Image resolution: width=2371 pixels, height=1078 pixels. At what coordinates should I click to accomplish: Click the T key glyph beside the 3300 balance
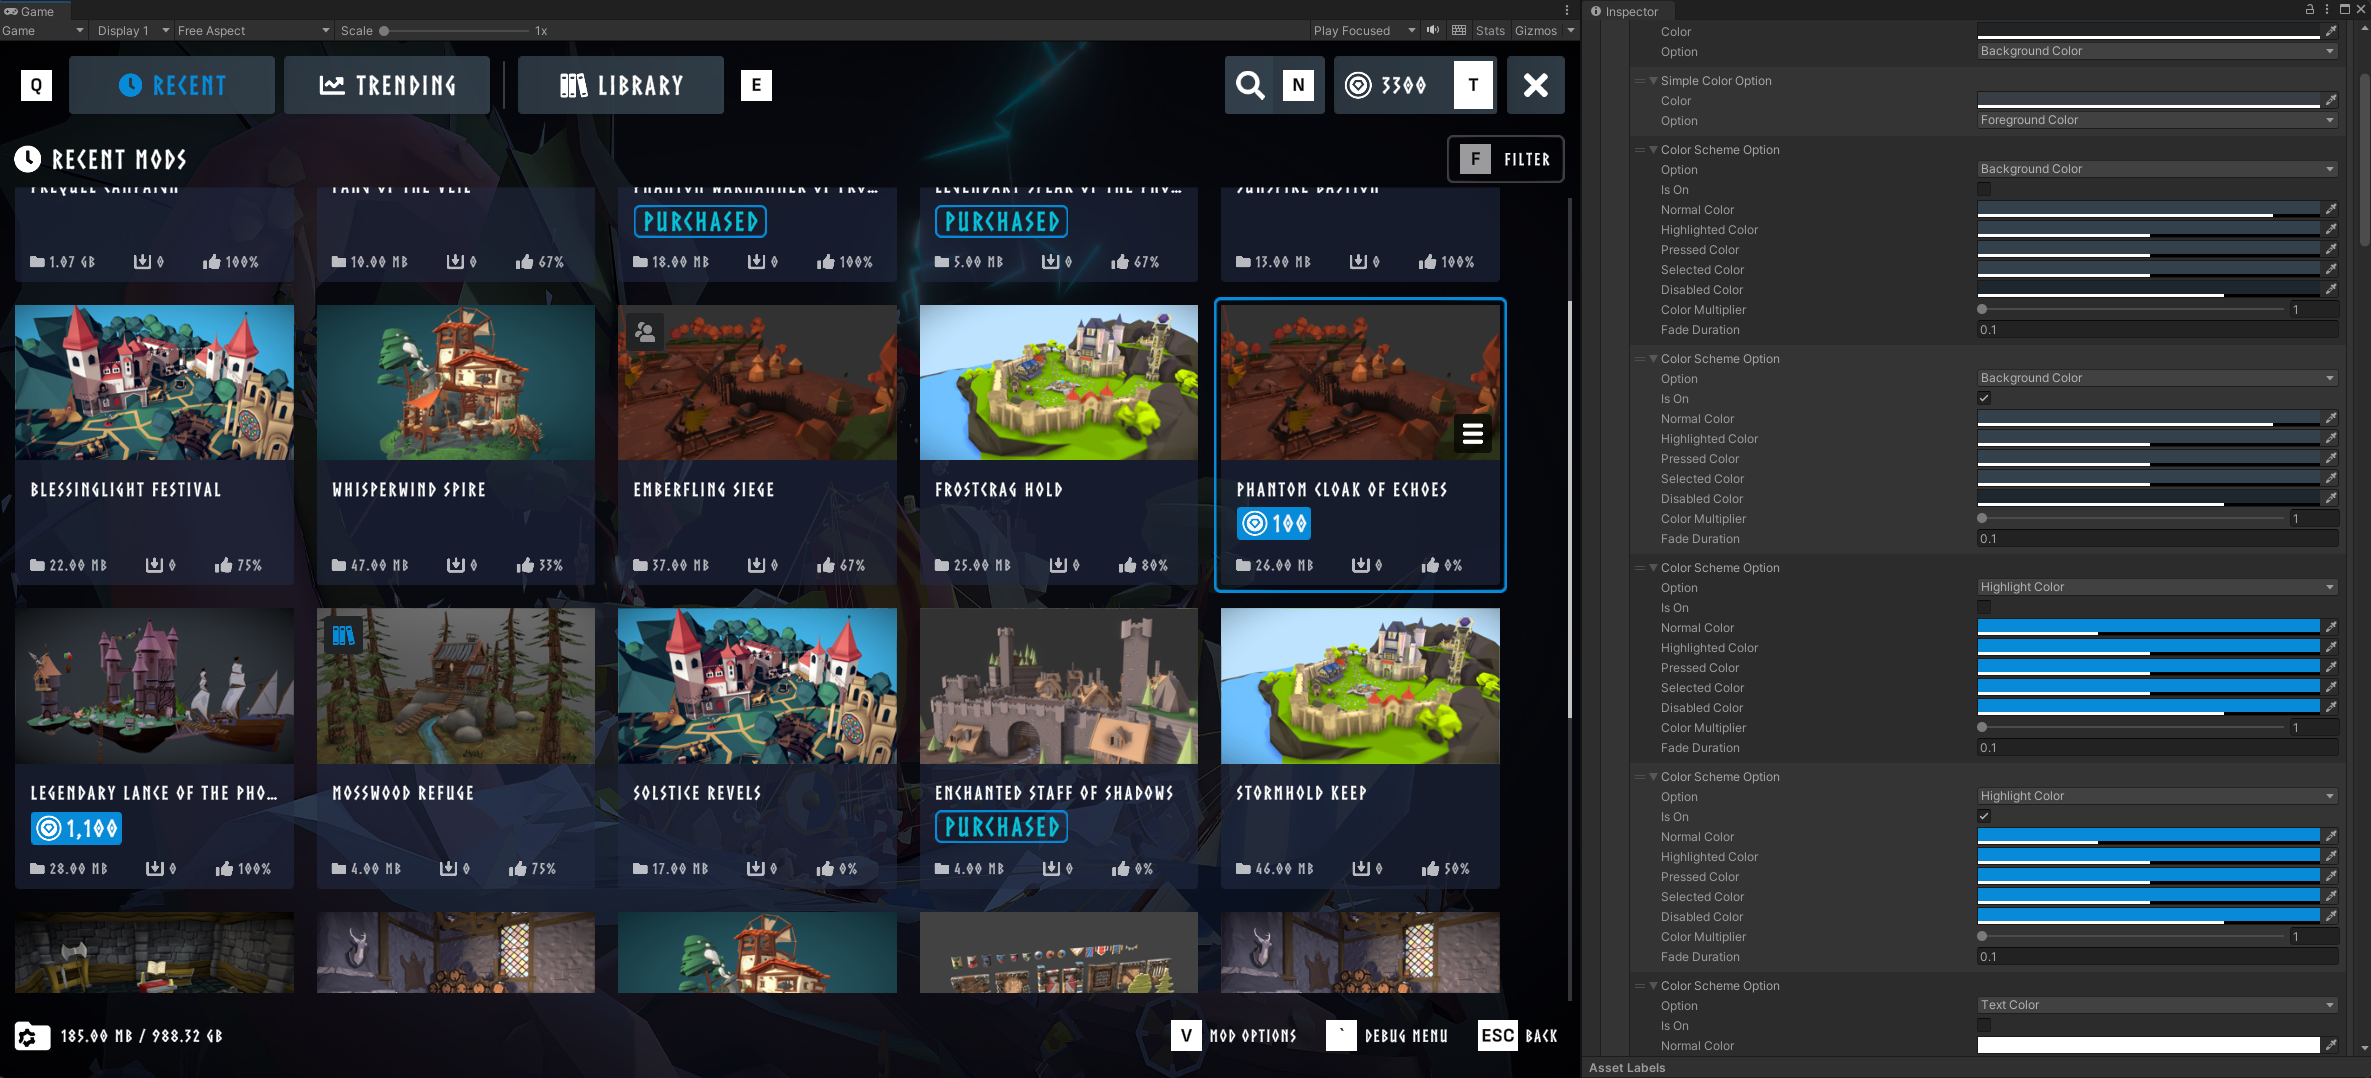[x=1473, y=85]
